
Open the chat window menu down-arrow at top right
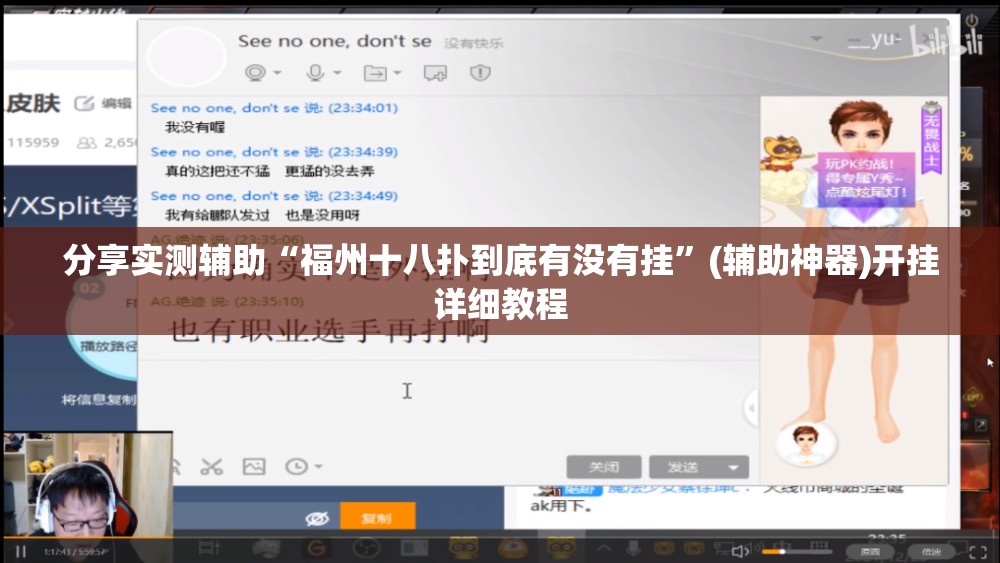click(x=816, y=39)
